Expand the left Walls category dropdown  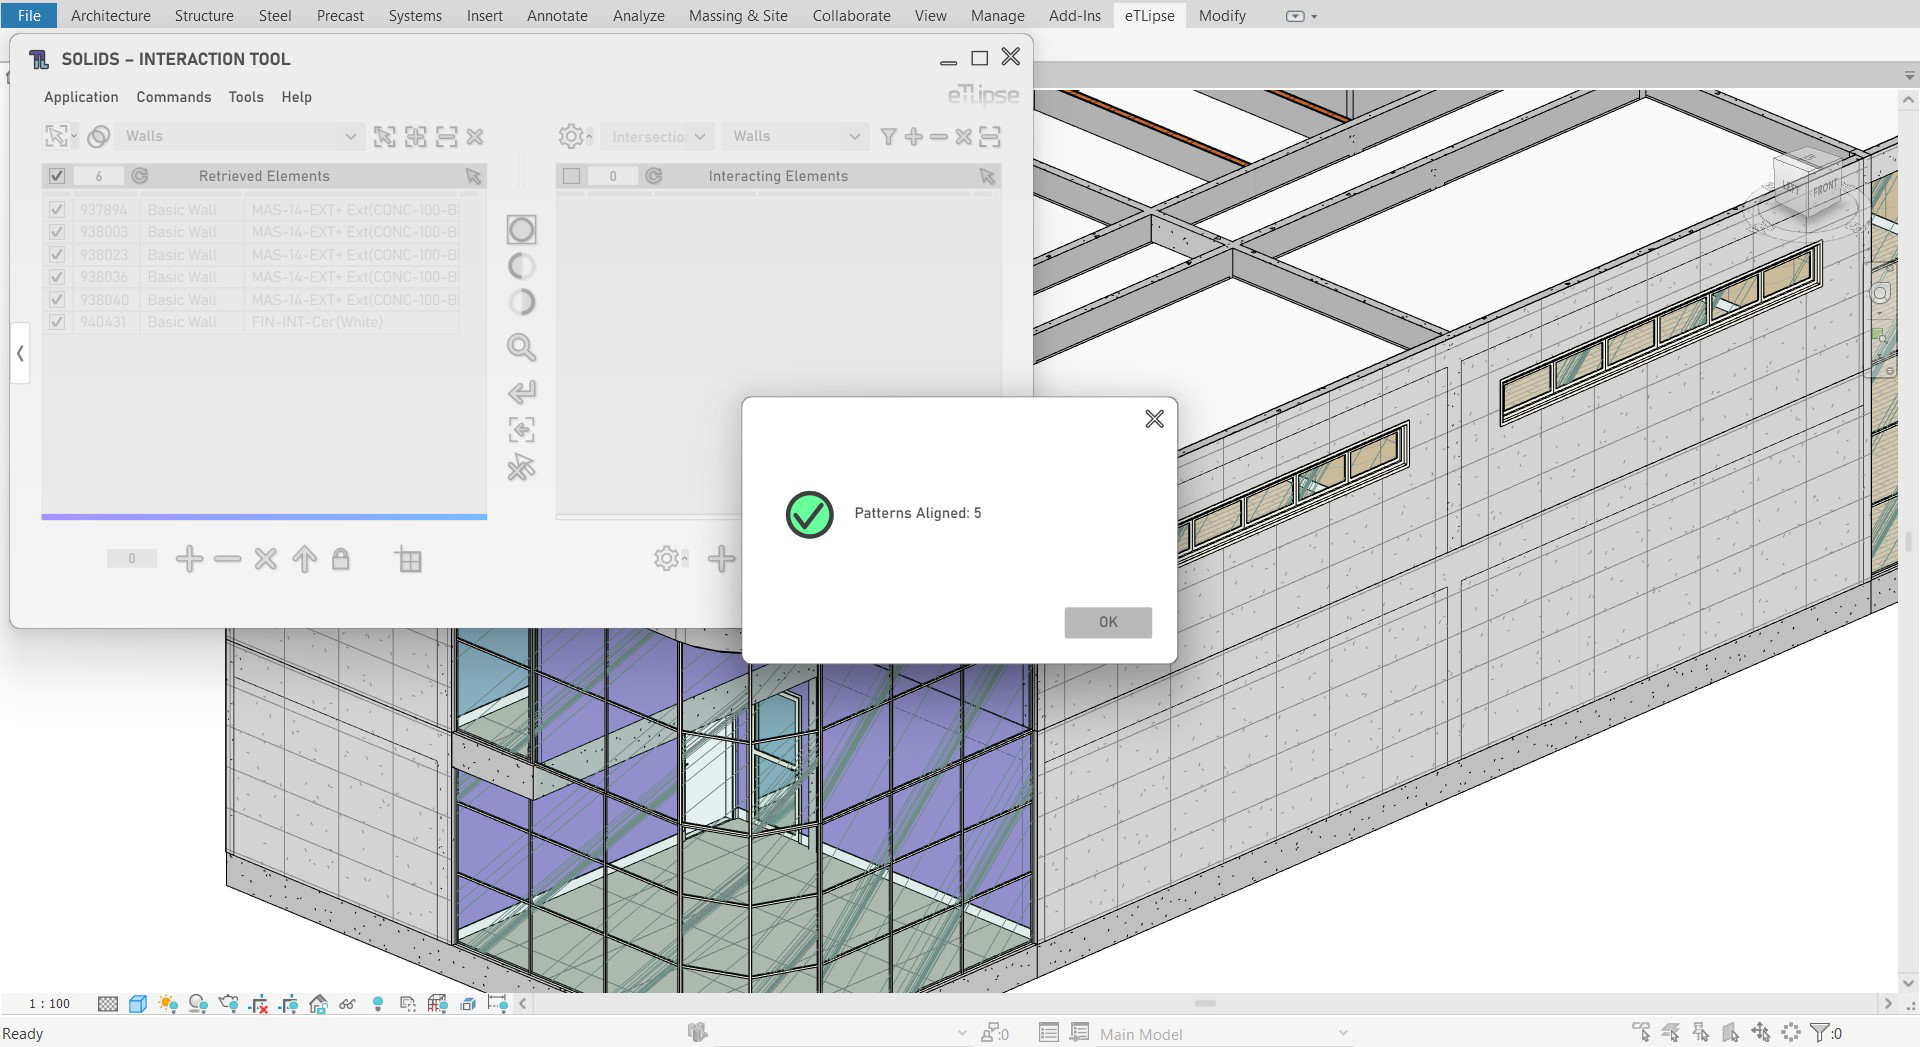tap(349, 137)
